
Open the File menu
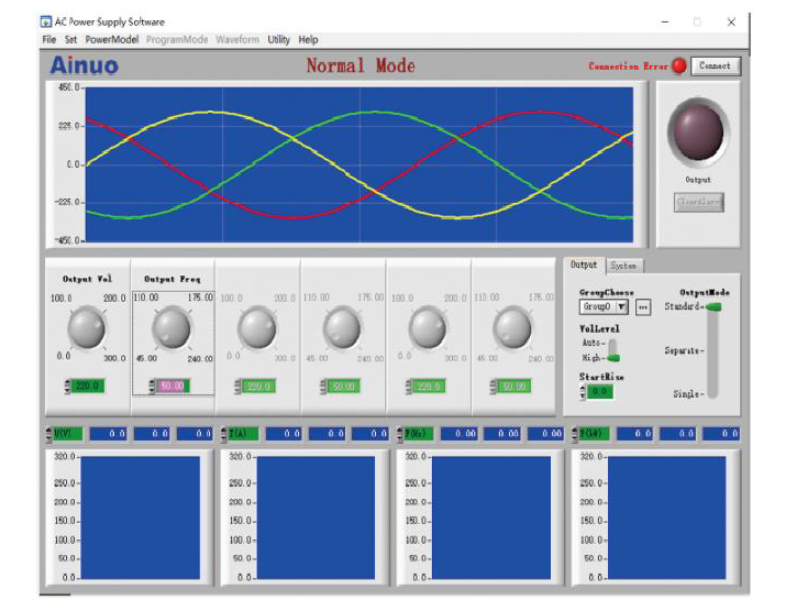click(49, 39)
